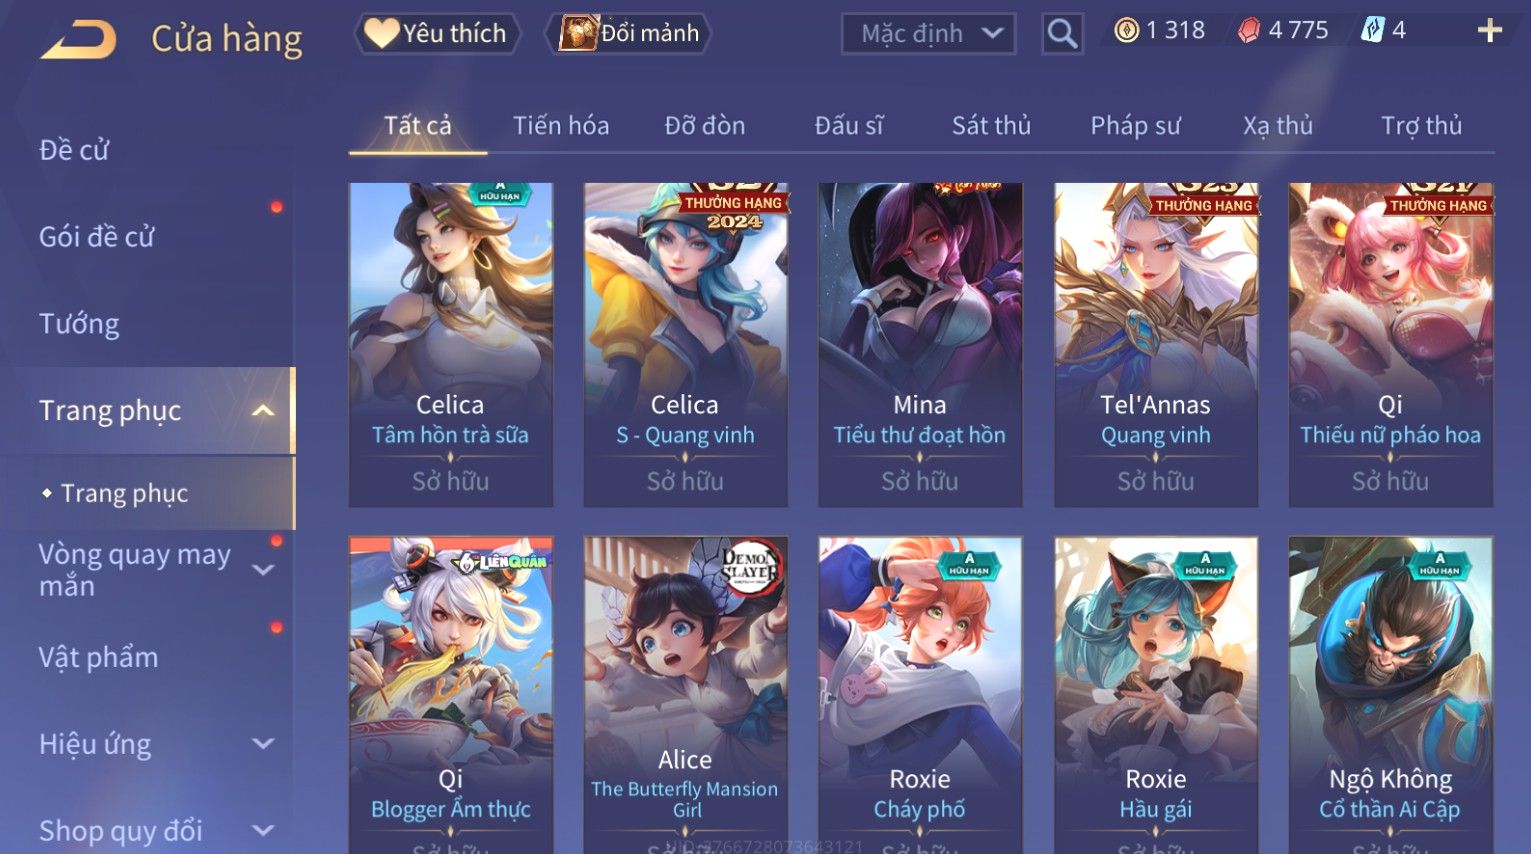Open Tướng in the left sidebar
This screenshot has height=854, width=1531.
pyautogui.click(x=79, y=324)
